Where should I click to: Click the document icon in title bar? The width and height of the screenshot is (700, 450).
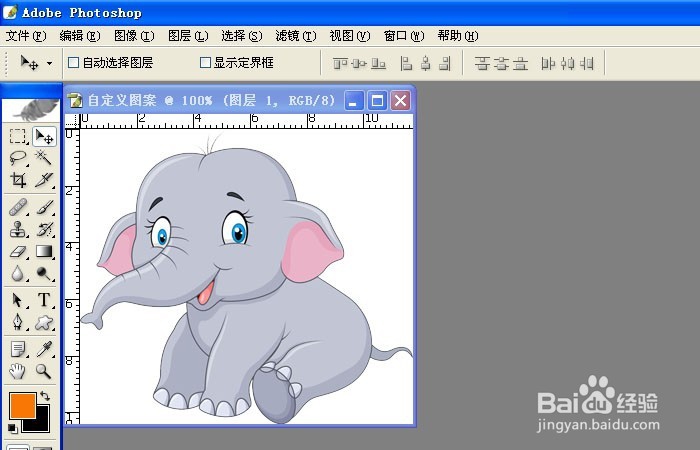click(76, 100)
